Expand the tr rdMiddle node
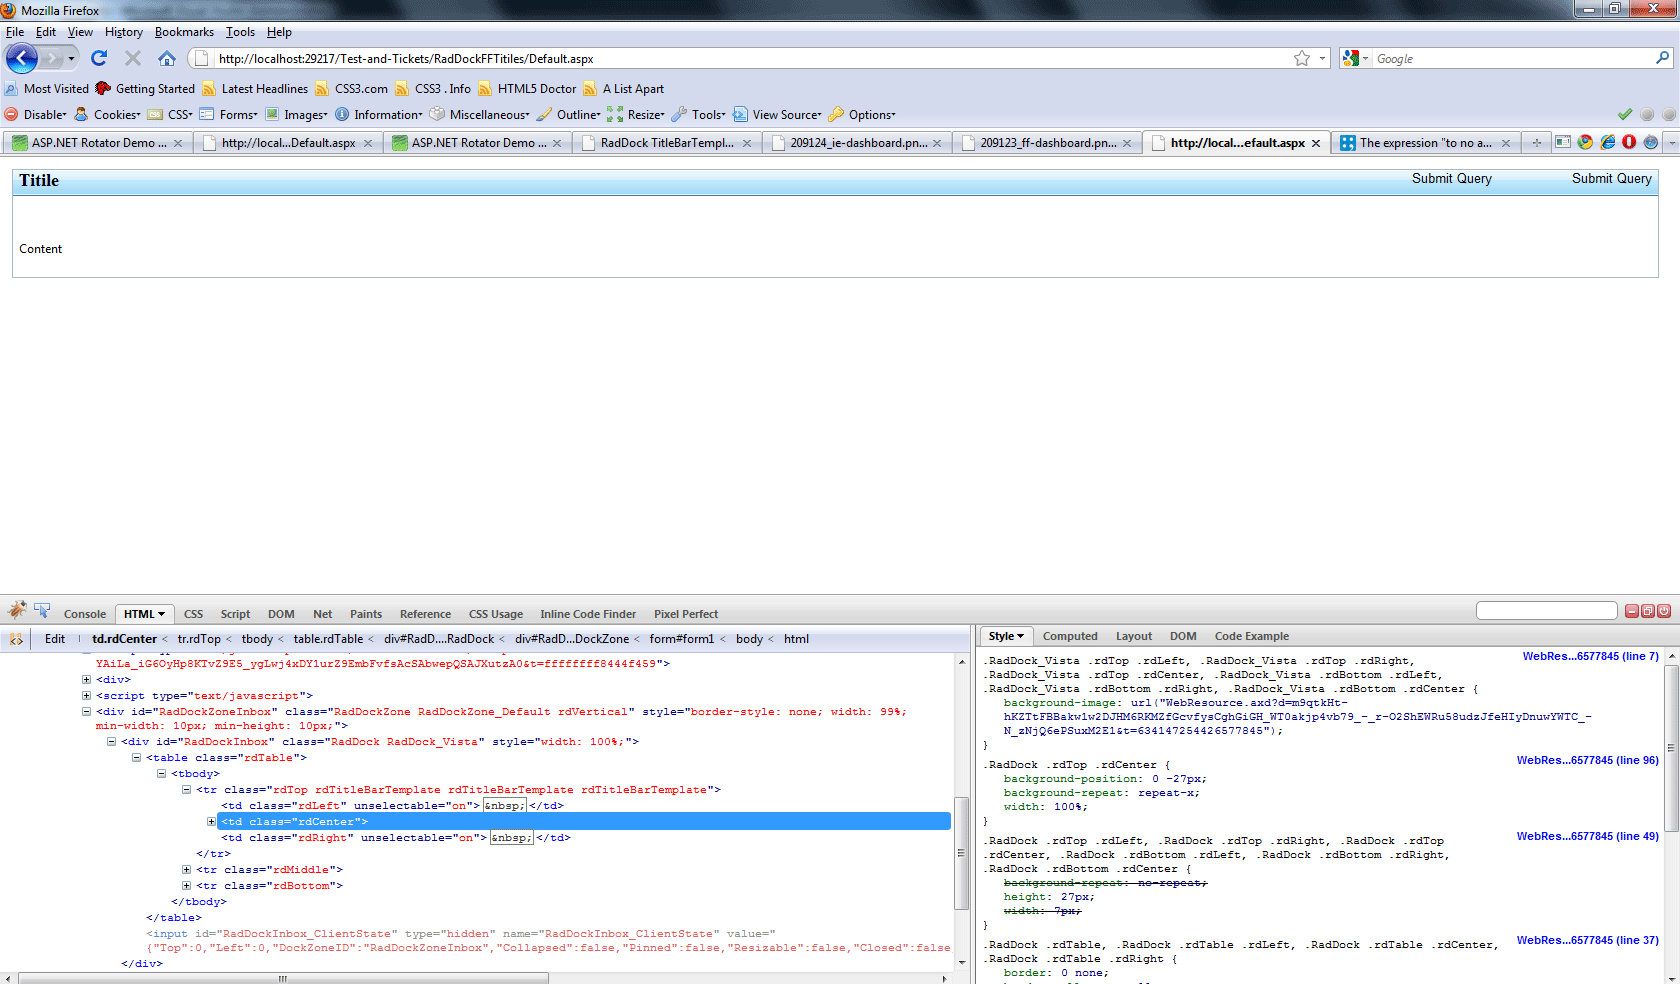Viewport: 1680px width, 984px height. (186, 870)
